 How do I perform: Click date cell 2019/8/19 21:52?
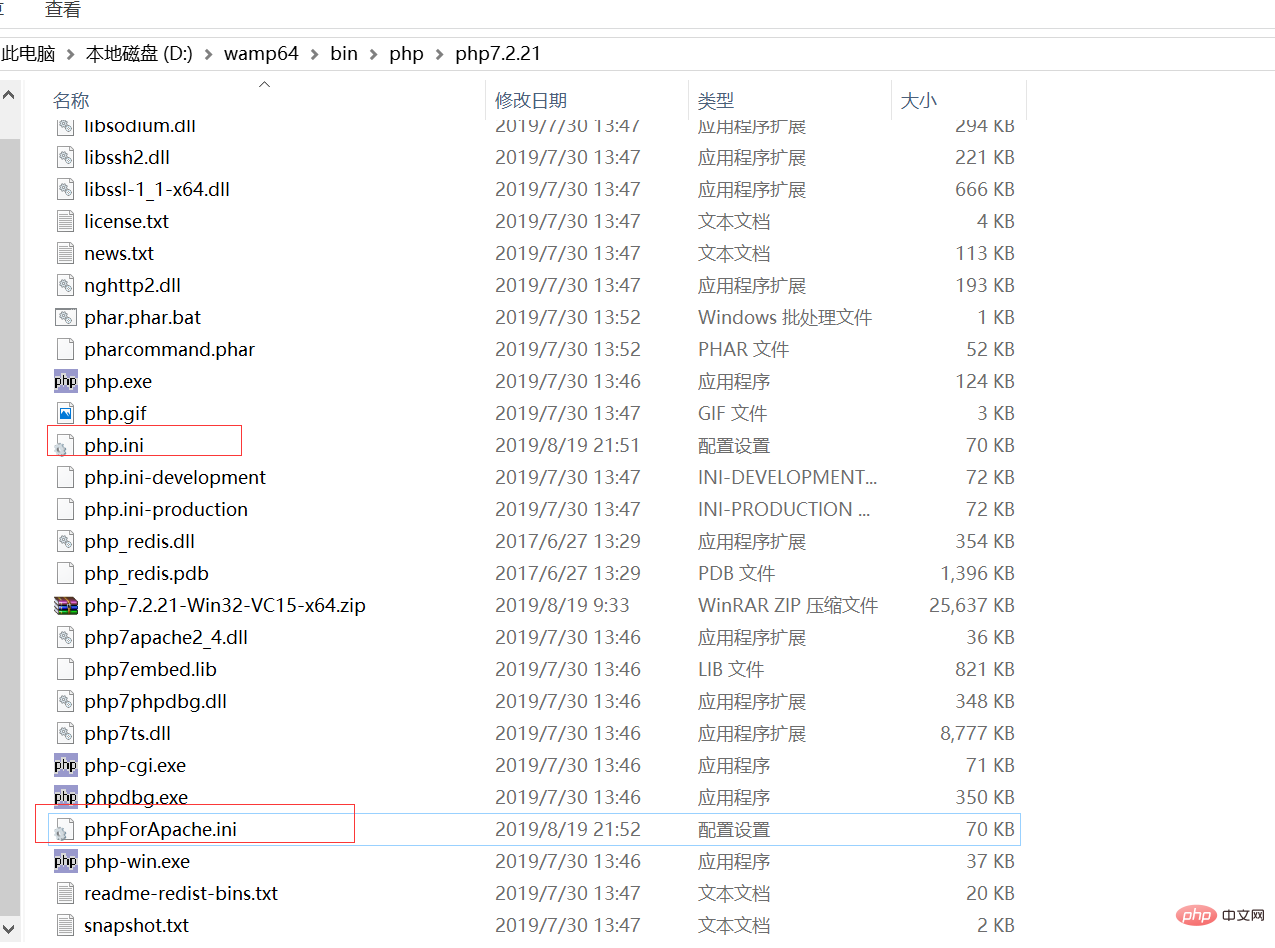567,829
